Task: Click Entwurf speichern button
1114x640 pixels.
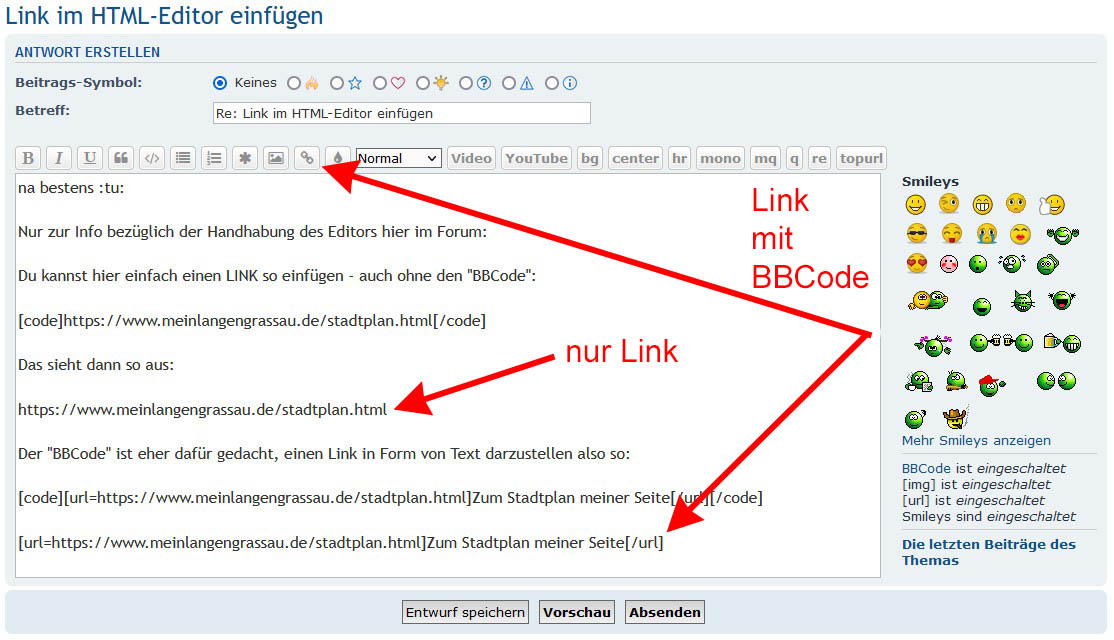Action: (465, 612)
